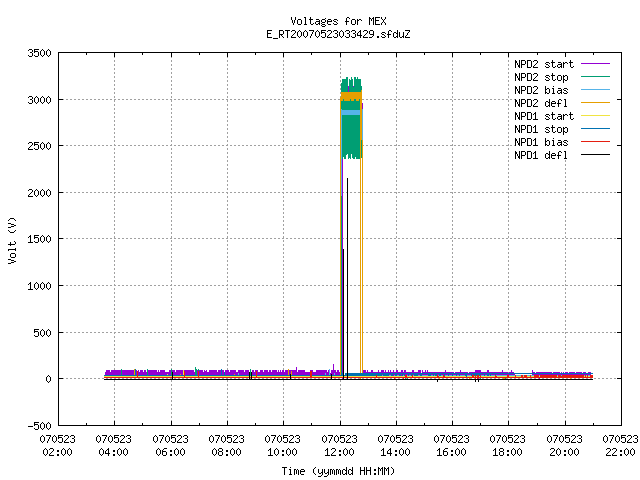This screenshot has width=640, height=480.
Task: Click the chart title 'Voltages for MEX'
Action: point(338,21)
